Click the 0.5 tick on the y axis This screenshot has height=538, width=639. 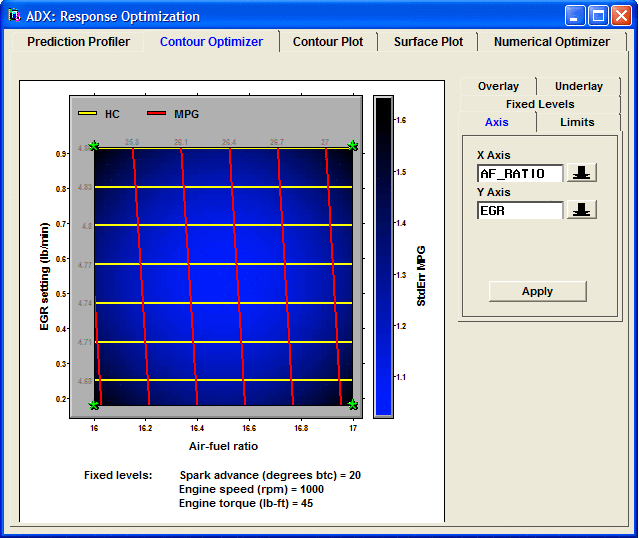click(x=61, y=294)
